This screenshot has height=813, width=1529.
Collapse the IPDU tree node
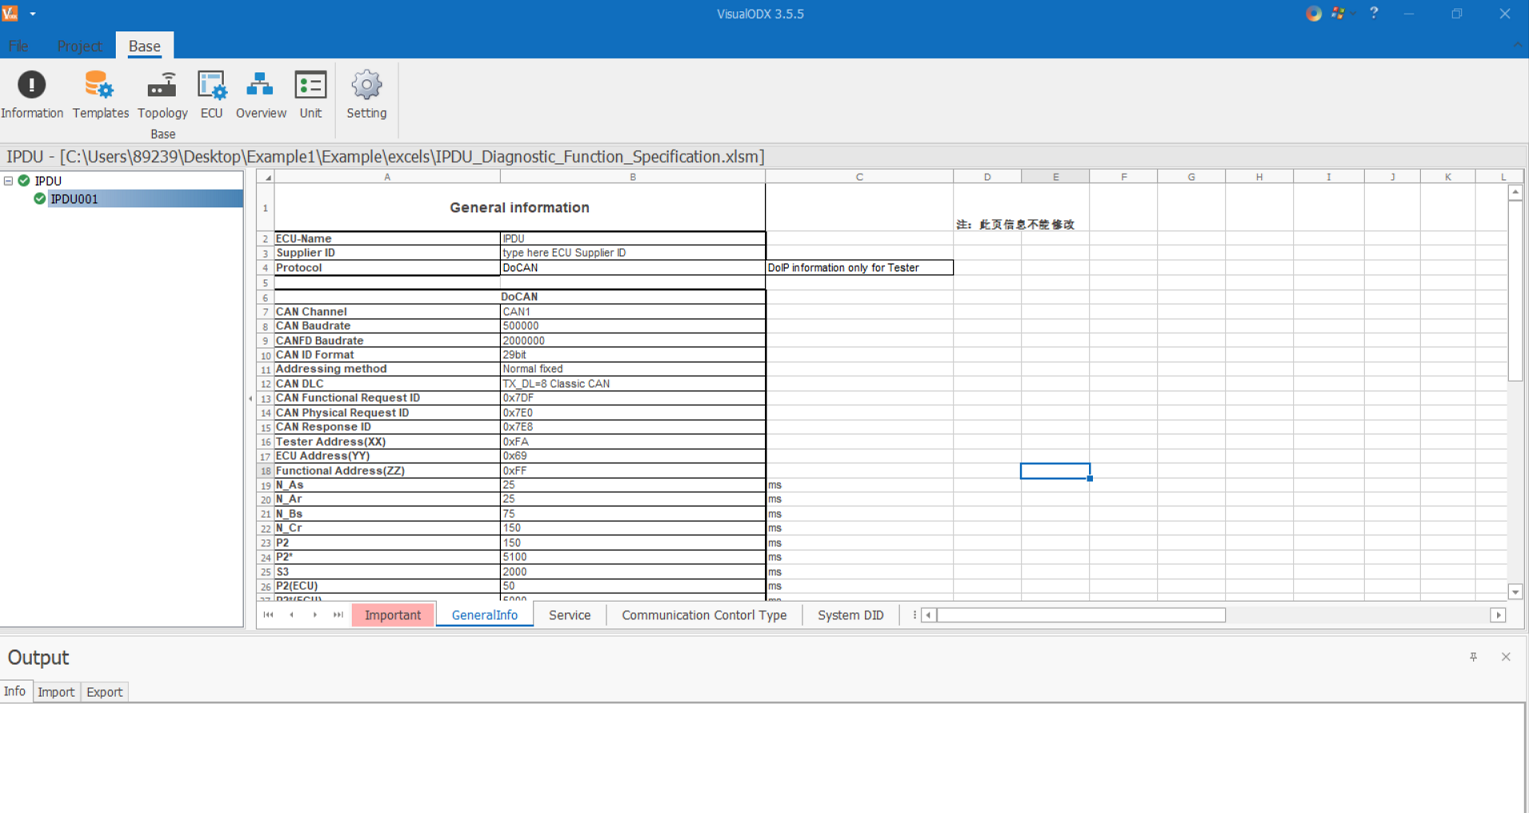9,181
